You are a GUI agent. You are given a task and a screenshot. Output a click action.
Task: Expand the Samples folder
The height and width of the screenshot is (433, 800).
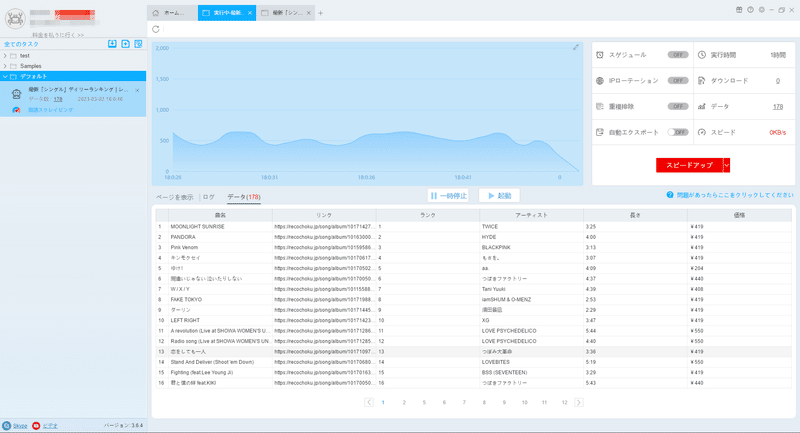[5, 66]
